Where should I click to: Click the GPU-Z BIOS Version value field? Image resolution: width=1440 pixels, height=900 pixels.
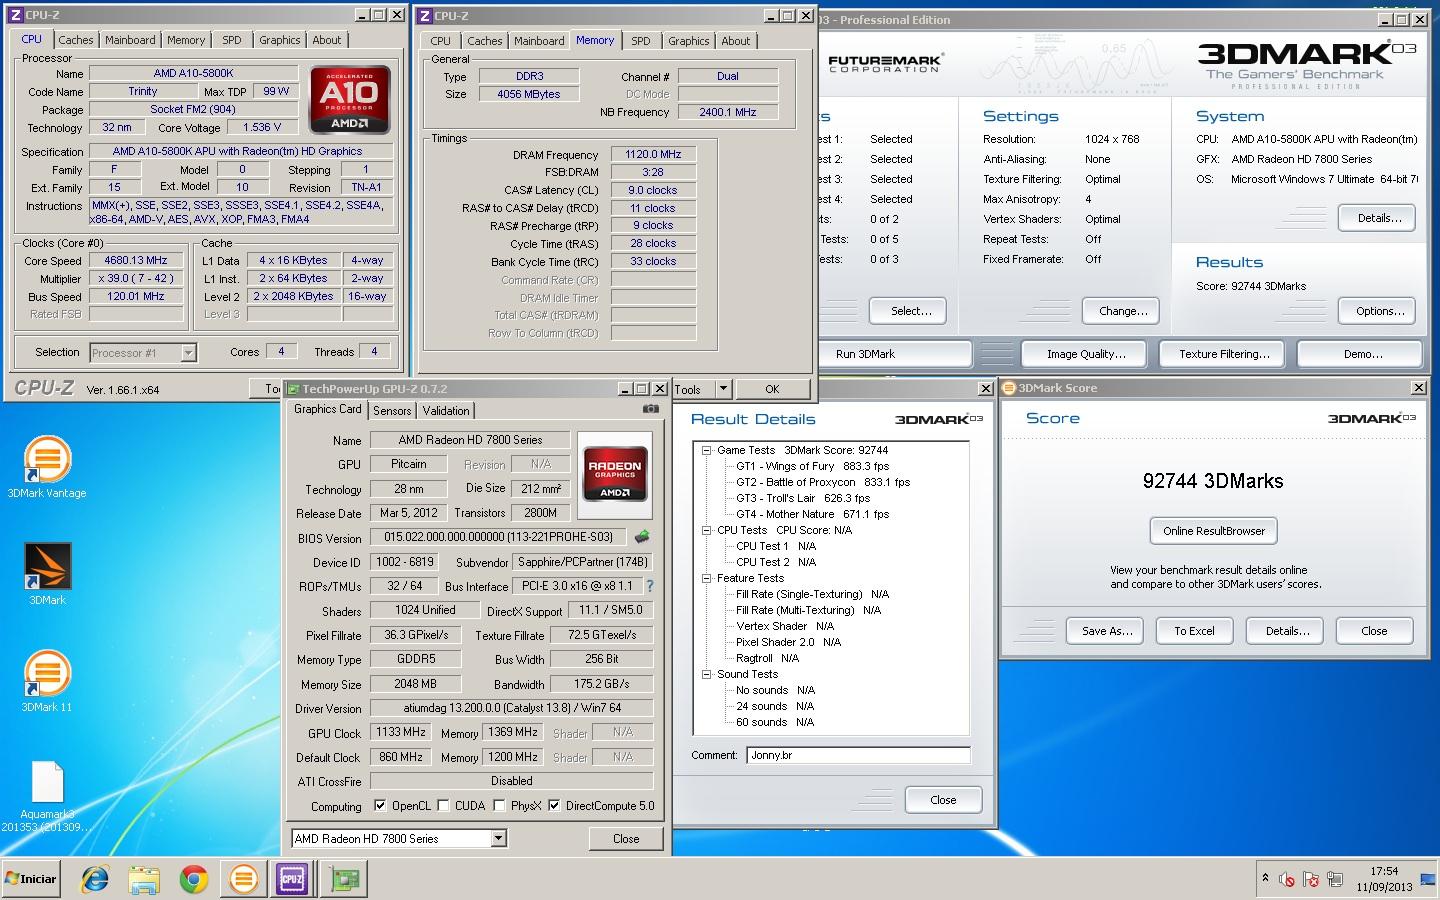click(498, 537)
